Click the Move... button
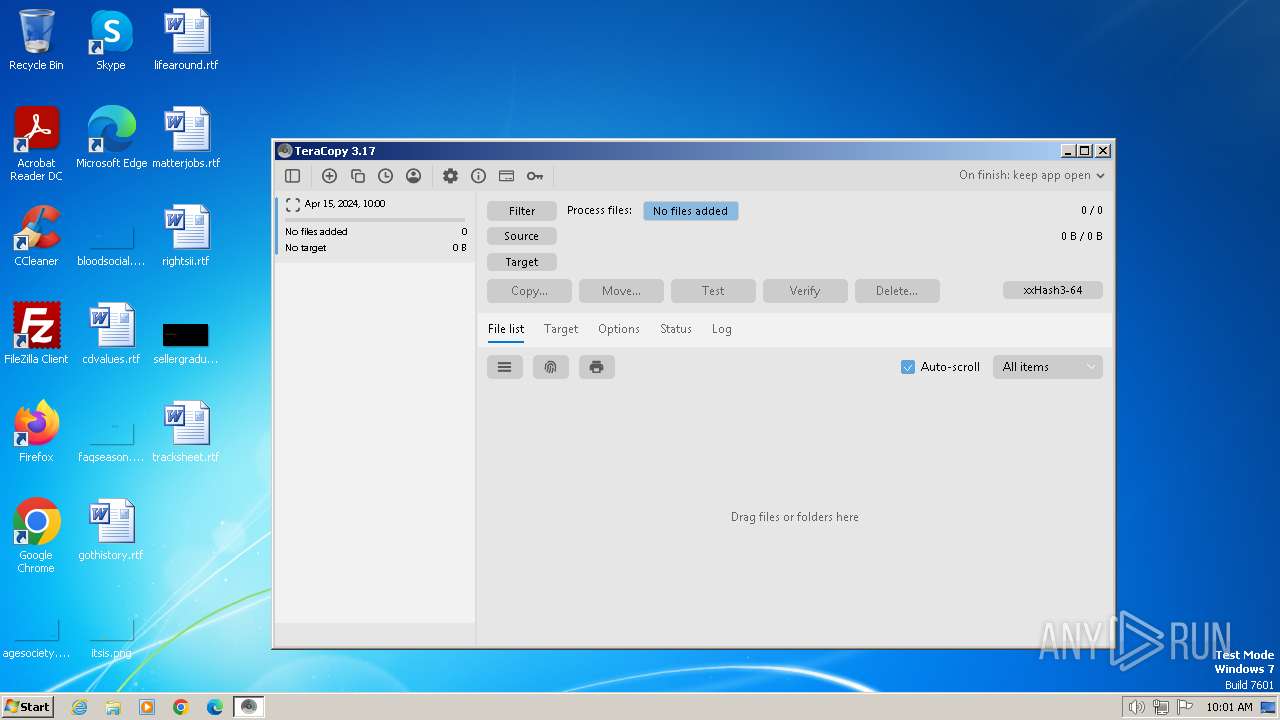Screen dimensions: 1280x720 click(x=621, y=291)
